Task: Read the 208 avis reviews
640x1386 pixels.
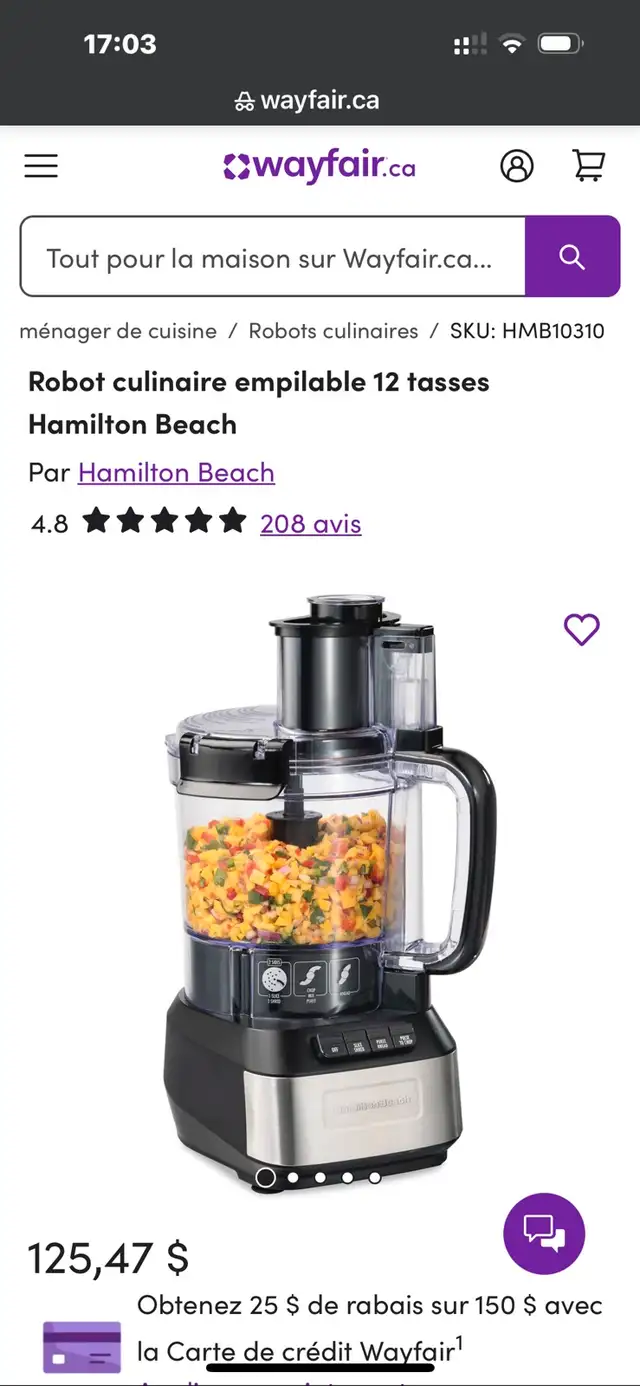Action: [x=311, y=523]
